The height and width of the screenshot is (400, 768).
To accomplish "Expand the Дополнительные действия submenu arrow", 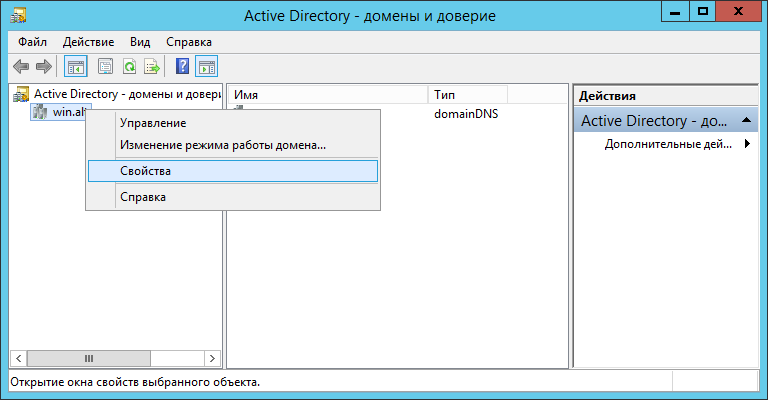I will coord(747,144).
